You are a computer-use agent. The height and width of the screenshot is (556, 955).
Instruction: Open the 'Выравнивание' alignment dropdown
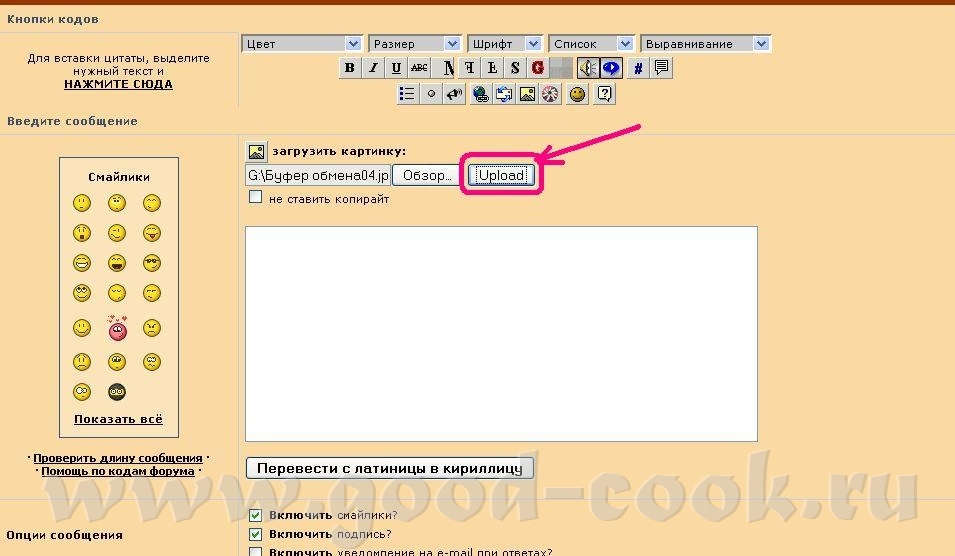click(x=705, y=44)
